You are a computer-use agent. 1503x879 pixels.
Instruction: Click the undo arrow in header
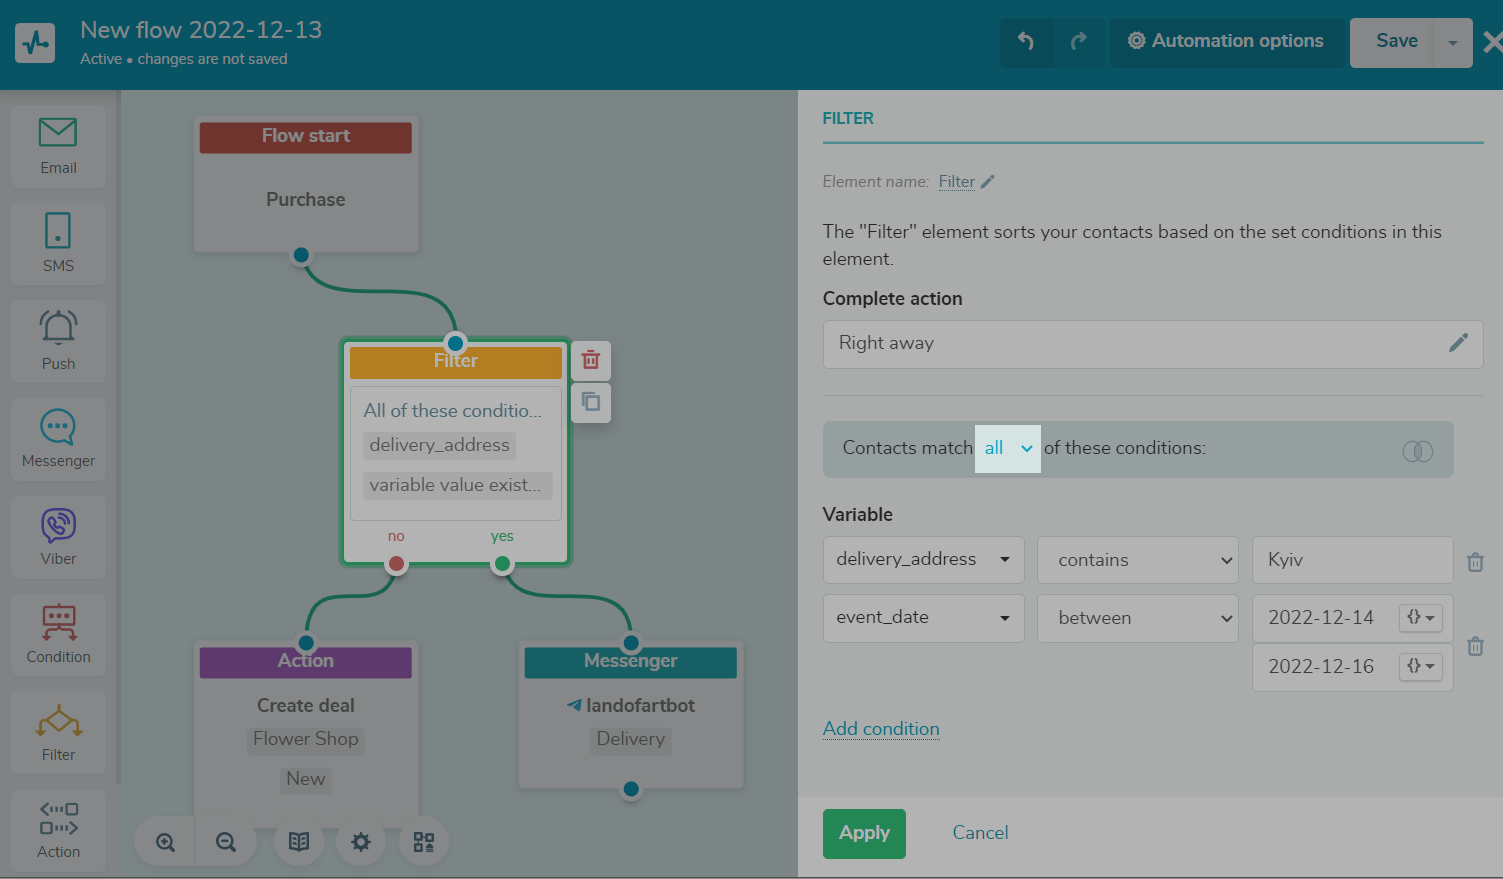[x=1026, y=42]
